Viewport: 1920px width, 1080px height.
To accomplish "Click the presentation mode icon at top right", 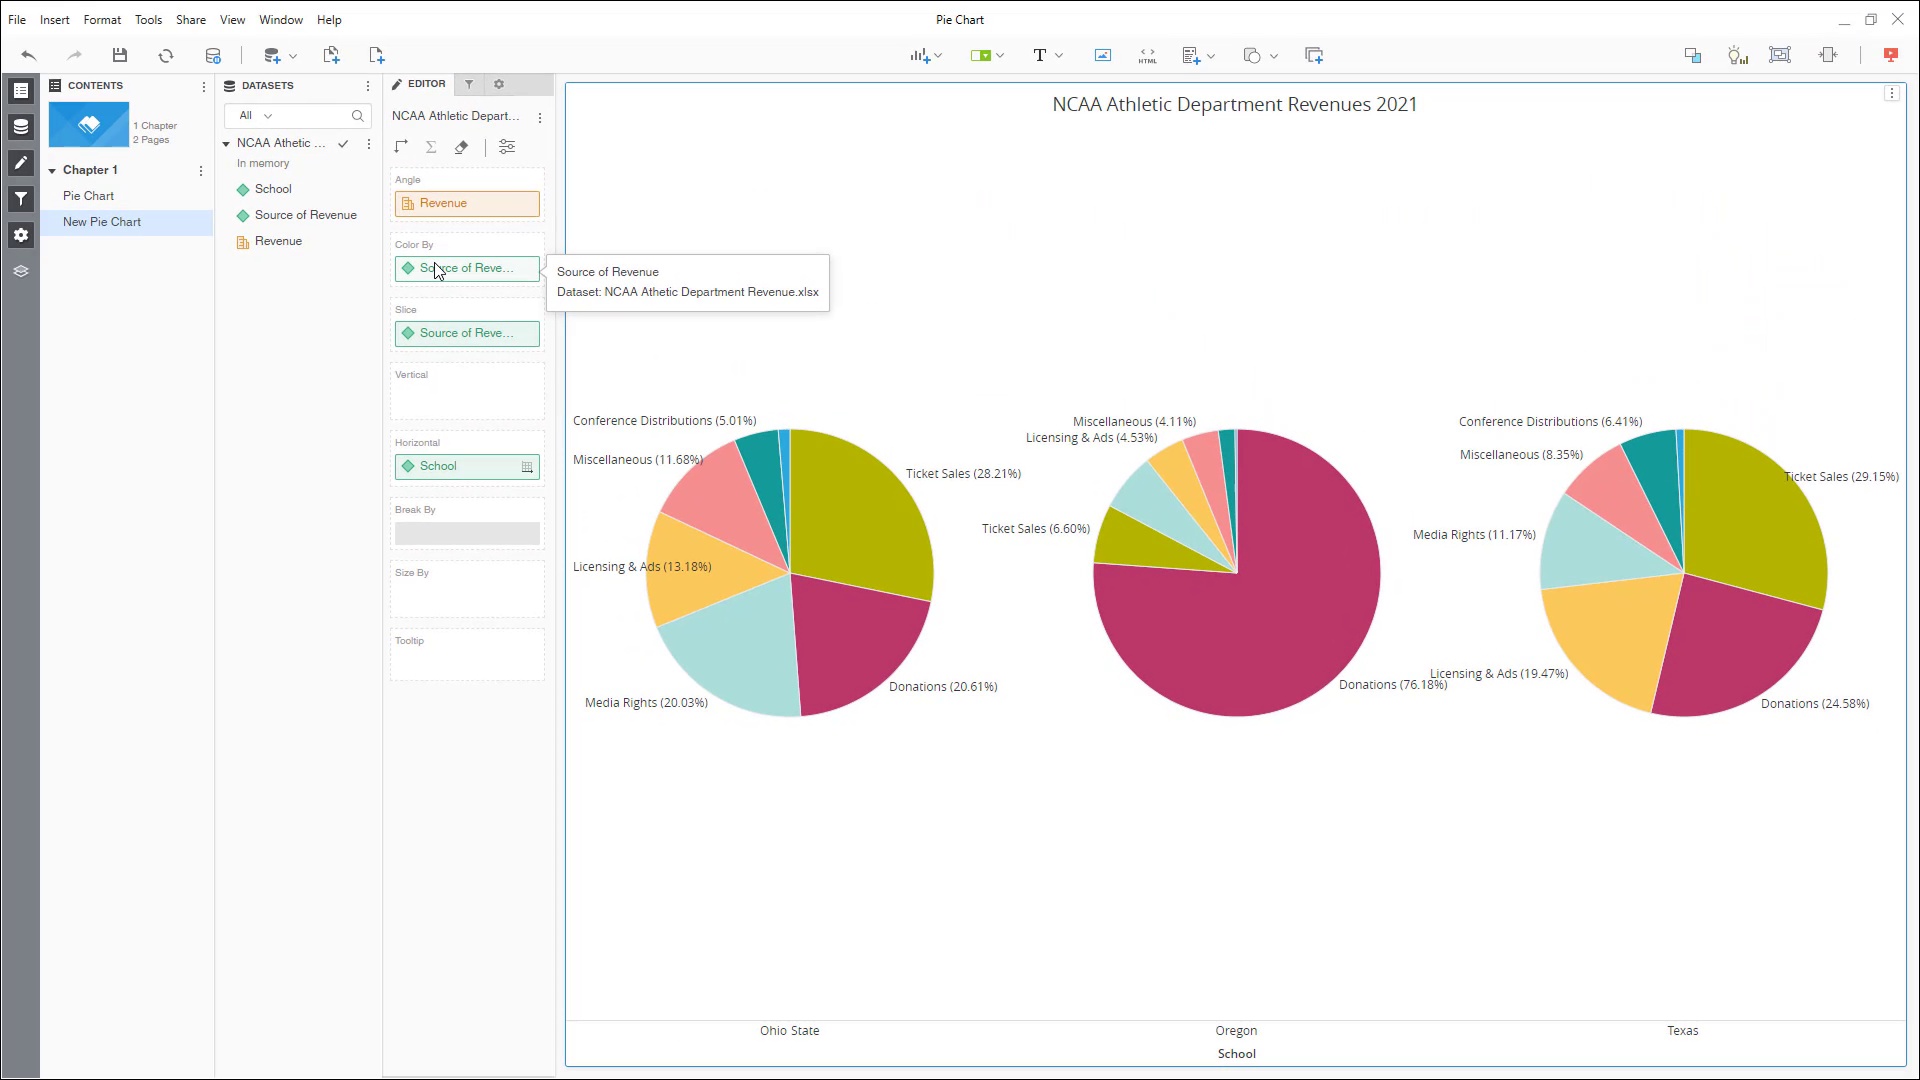I will [1890, 56].
